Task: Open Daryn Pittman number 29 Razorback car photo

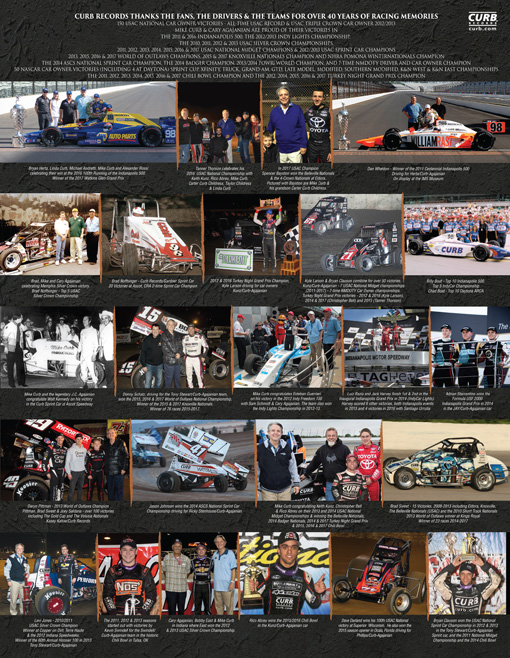Action: point(65,460)
